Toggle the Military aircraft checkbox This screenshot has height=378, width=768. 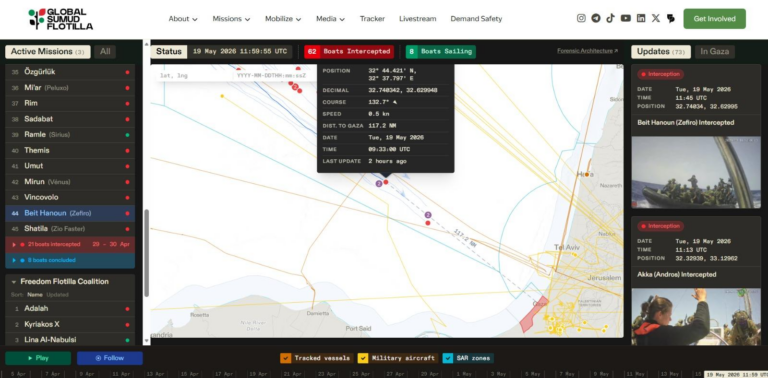coord(363,358)
